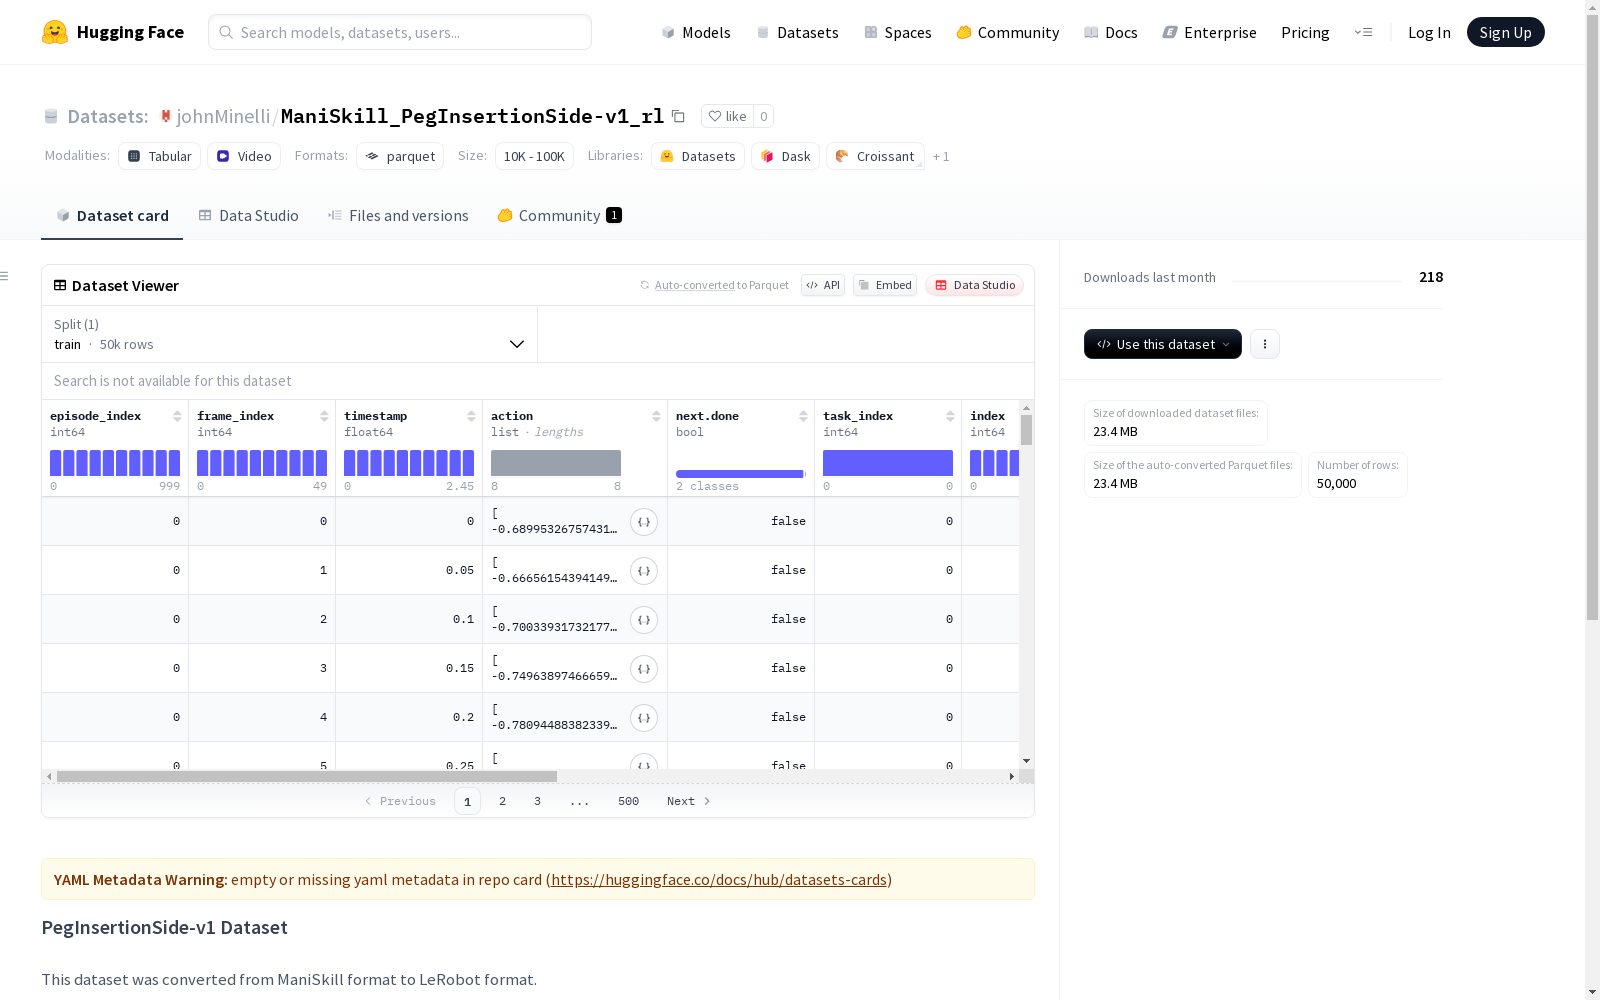Open Community in the top navigation
1600x1000 pixels.
(x=1008, y=33)
